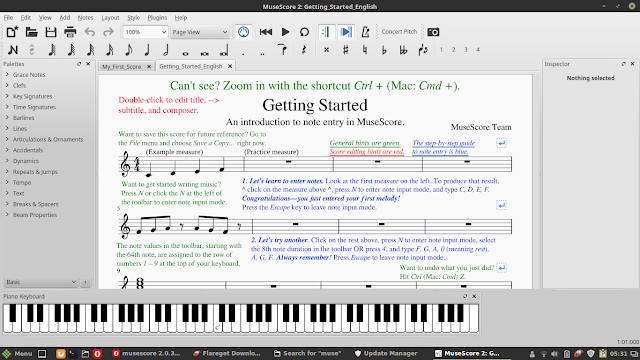The width and height of the screenshot is (640, 360).
Task: Switch to the My_First_Score tab
Action: [x=122, y=66]
